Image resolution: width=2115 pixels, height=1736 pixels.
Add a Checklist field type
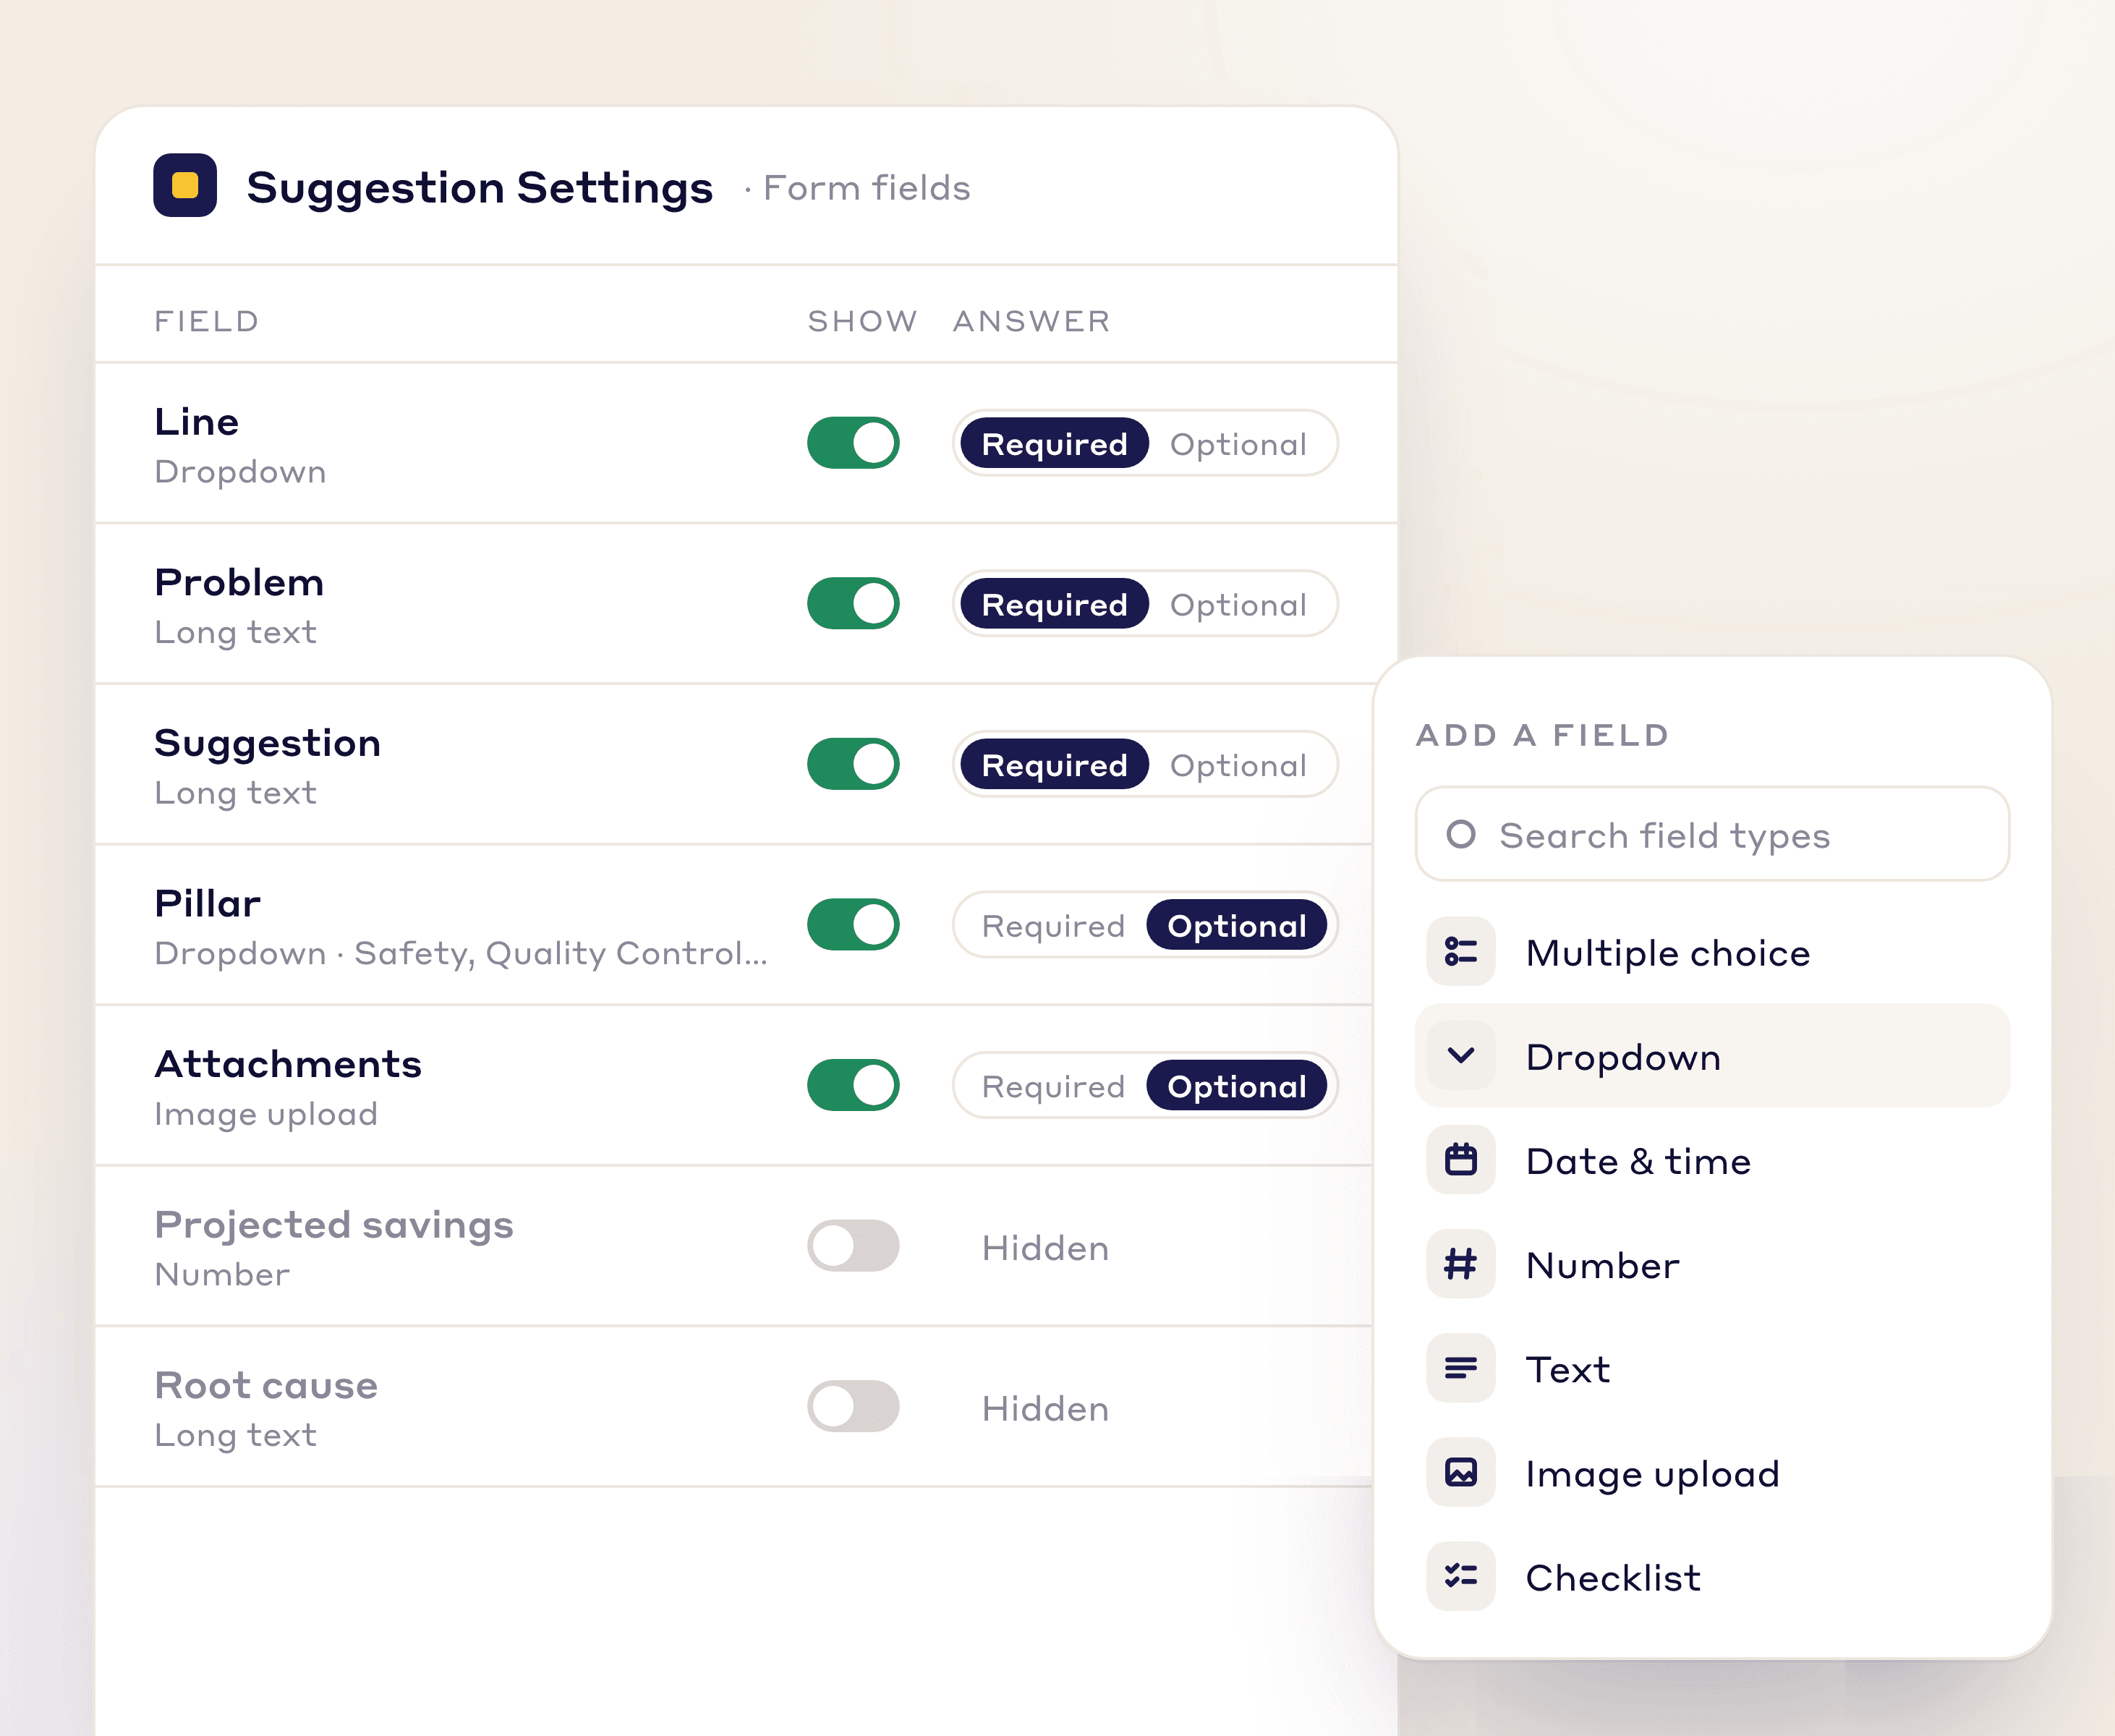tap(1712, 1576)
